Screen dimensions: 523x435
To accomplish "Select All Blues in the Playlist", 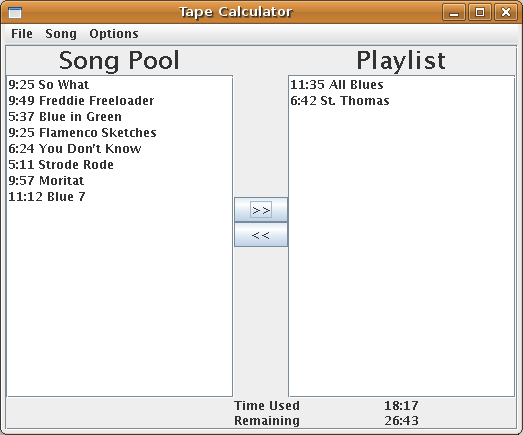I will 402,85.
